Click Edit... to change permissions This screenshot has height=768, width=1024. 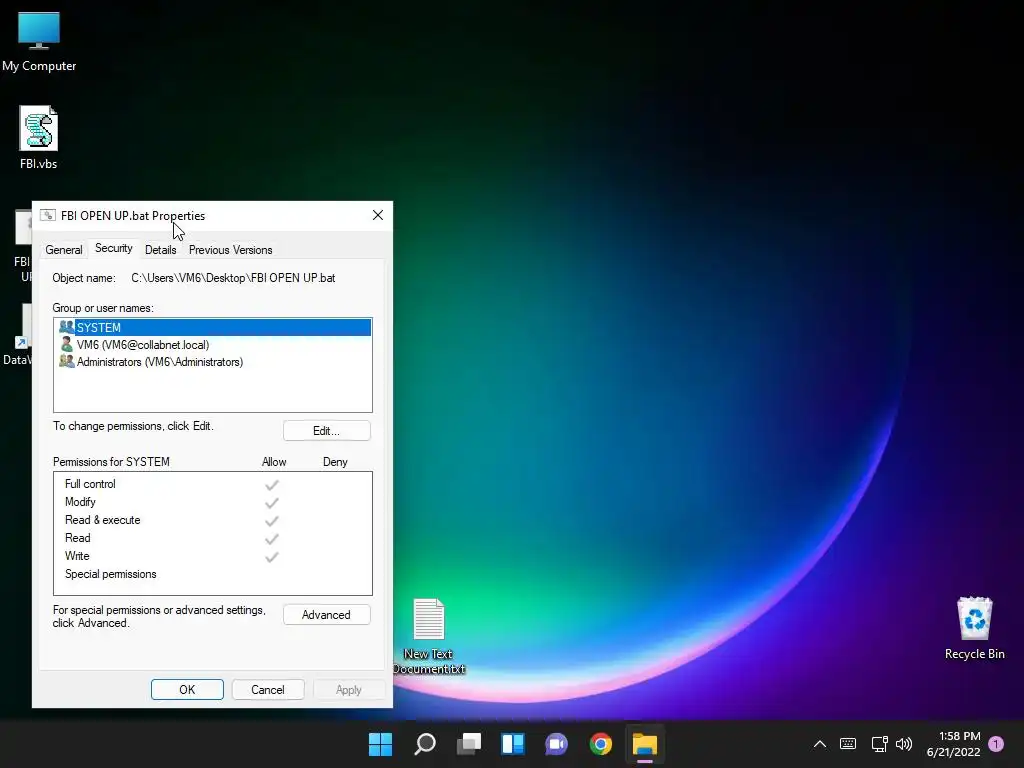[327, 431]
